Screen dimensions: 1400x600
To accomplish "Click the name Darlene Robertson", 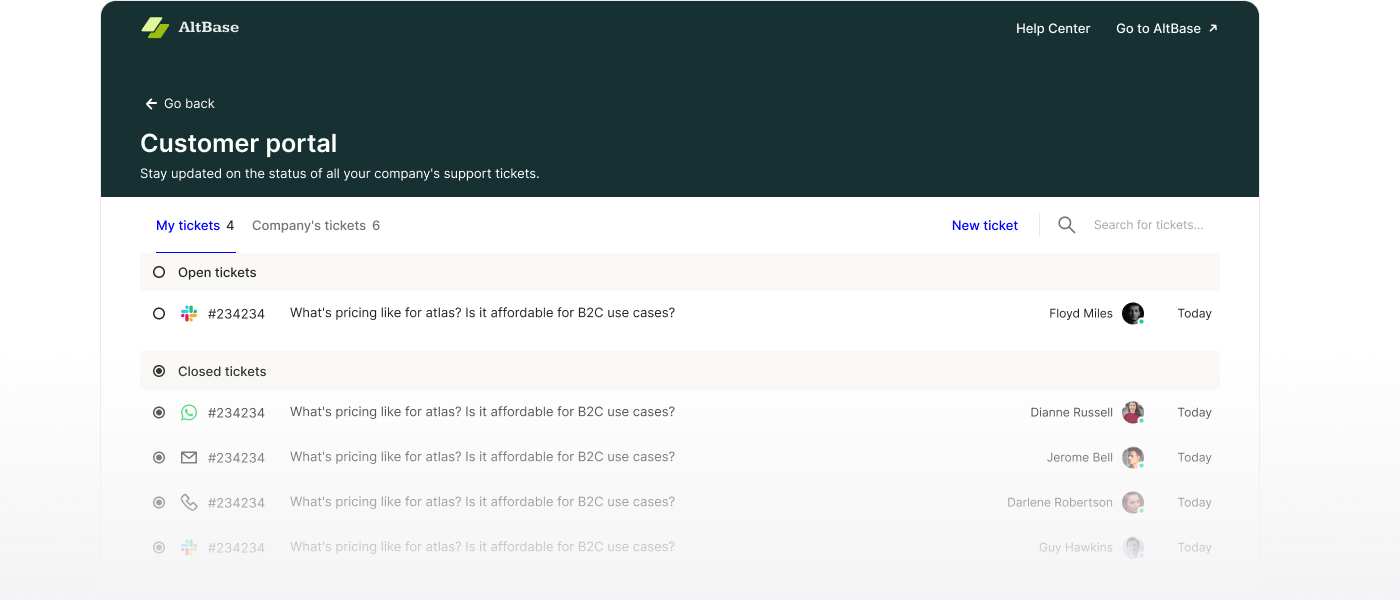I will [1060, 502].
